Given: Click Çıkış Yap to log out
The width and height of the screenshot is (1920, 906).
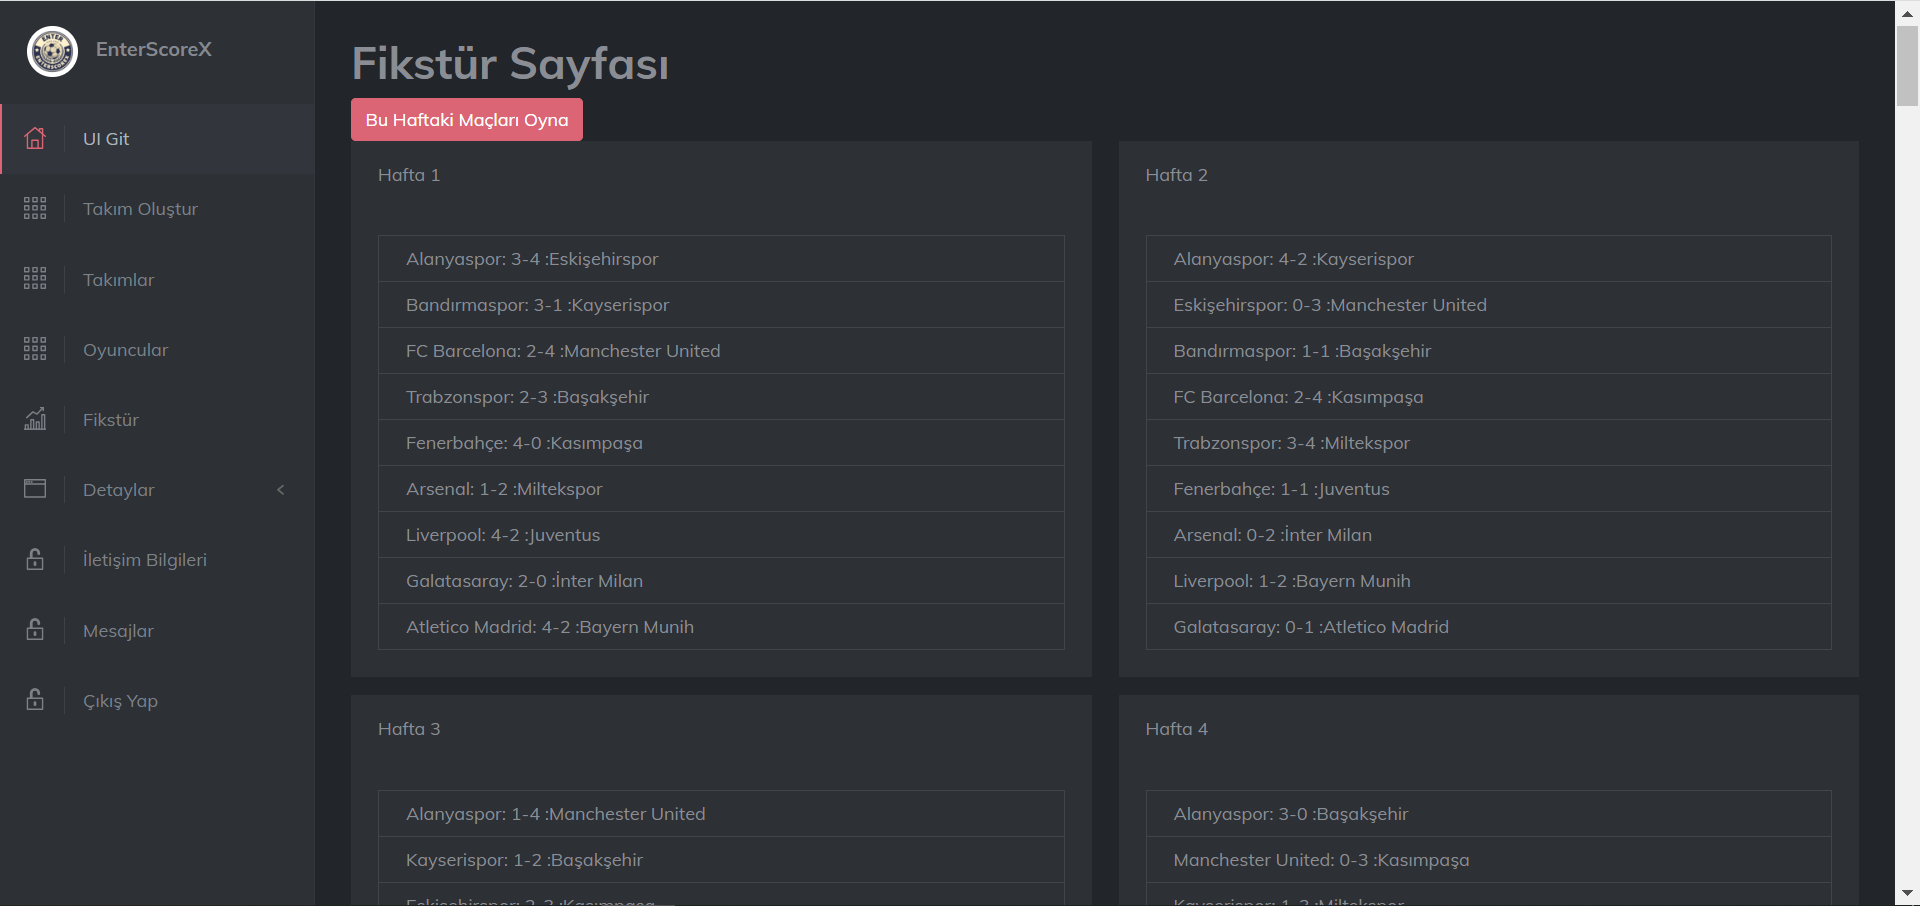Looking at the screenshot, I should click(120, 700).
